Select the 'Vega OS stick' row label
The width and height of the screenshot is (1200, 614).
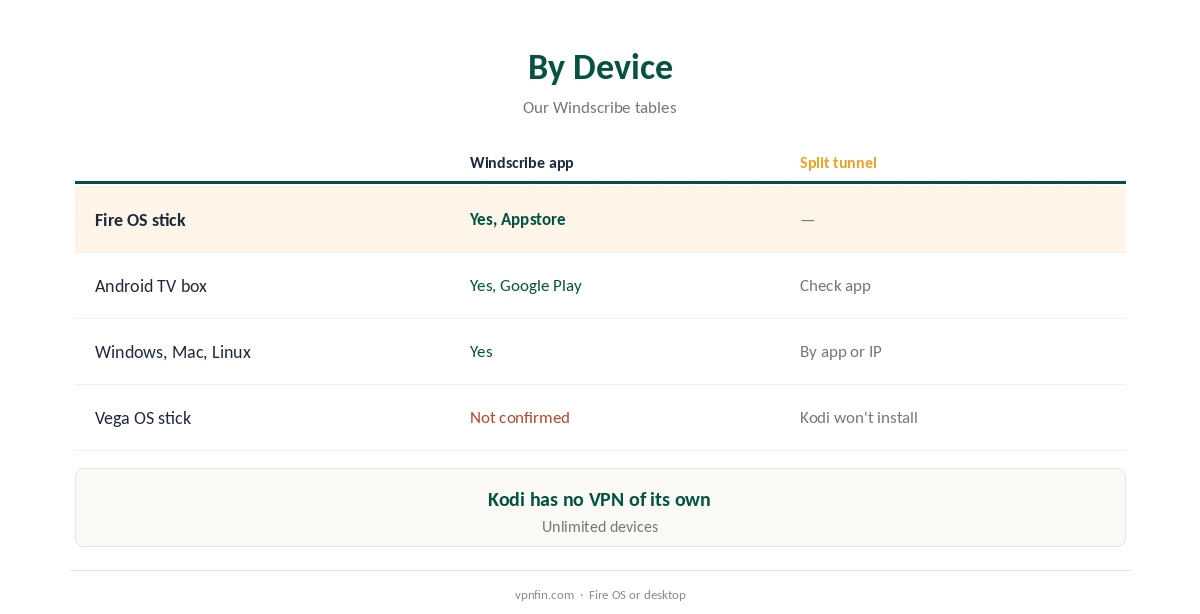pyautogui.click(x=143, y=418)
